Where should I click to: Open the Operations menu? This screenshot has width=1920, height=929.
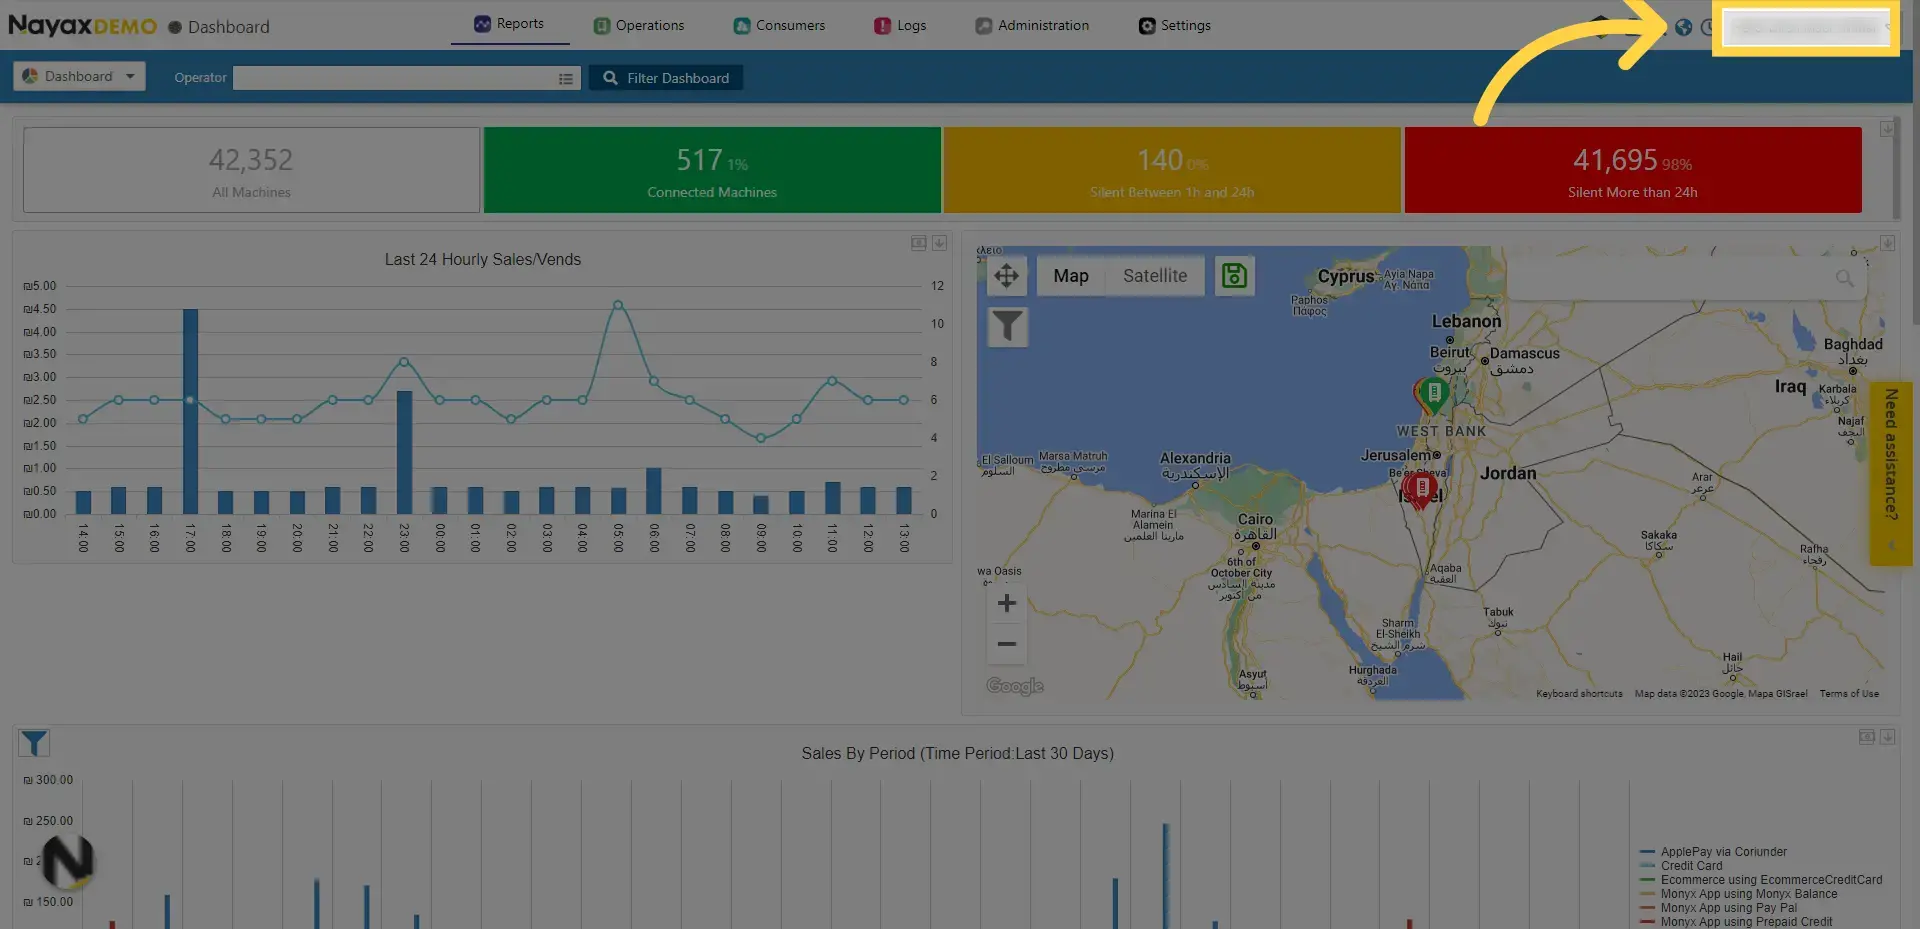639,26
